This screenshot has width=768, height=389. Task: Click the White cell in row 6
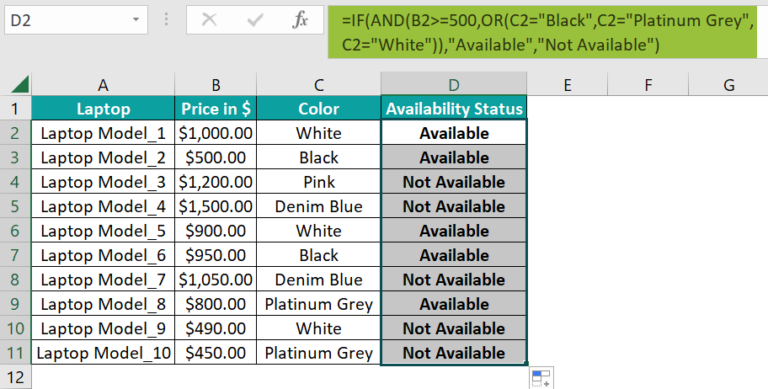319,231
